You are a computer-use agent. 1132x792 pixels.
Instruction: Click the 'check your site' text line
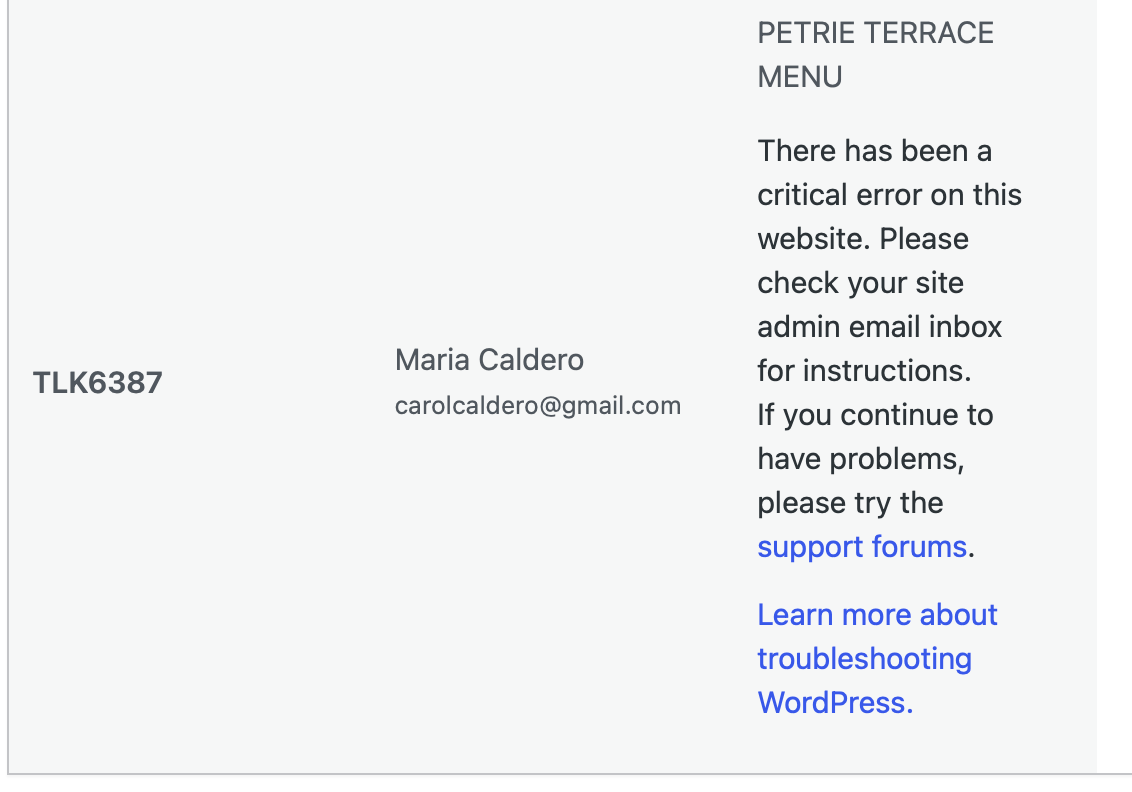[x=860, y=283]
